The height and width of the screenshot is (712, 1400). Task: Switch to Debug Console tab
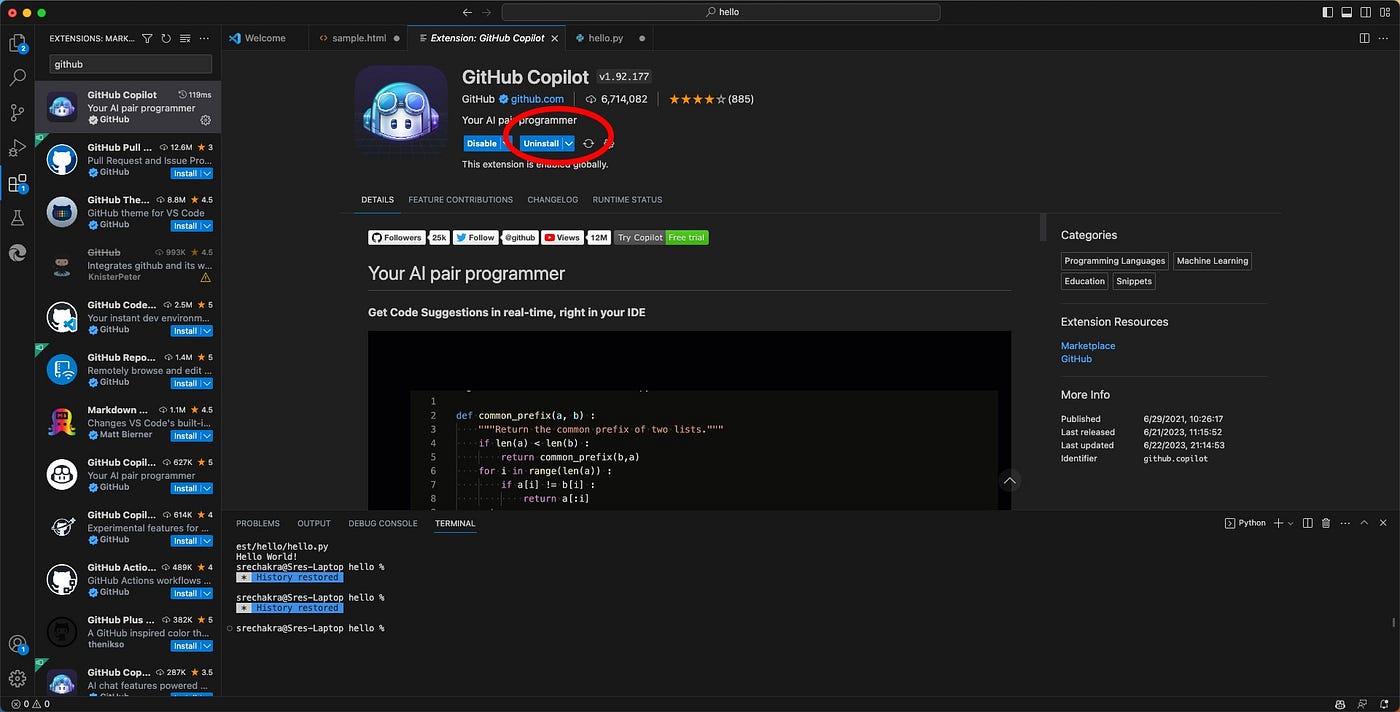[383, 523]
